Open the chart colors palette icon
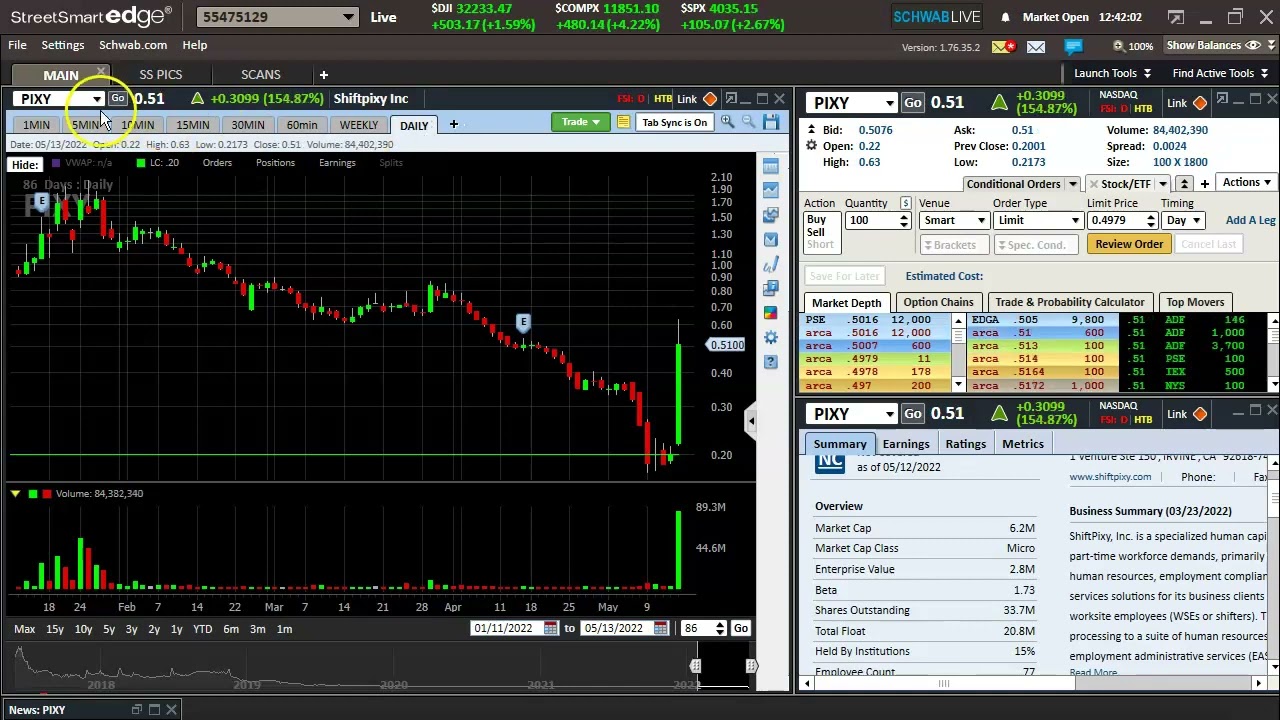The image size is (1280, 720). (x=770, y=312)
